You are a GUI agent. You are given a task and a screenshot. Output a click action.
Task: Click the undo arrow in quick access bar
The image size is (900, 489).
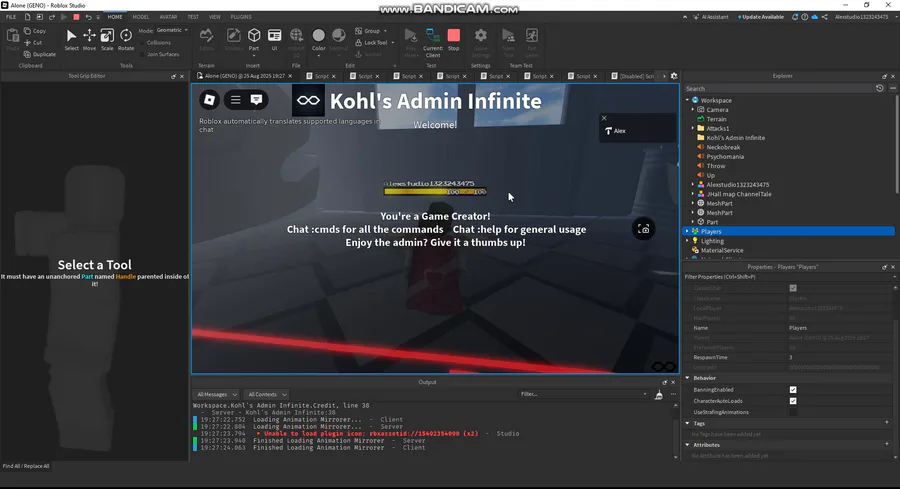(x=88, y=17)
